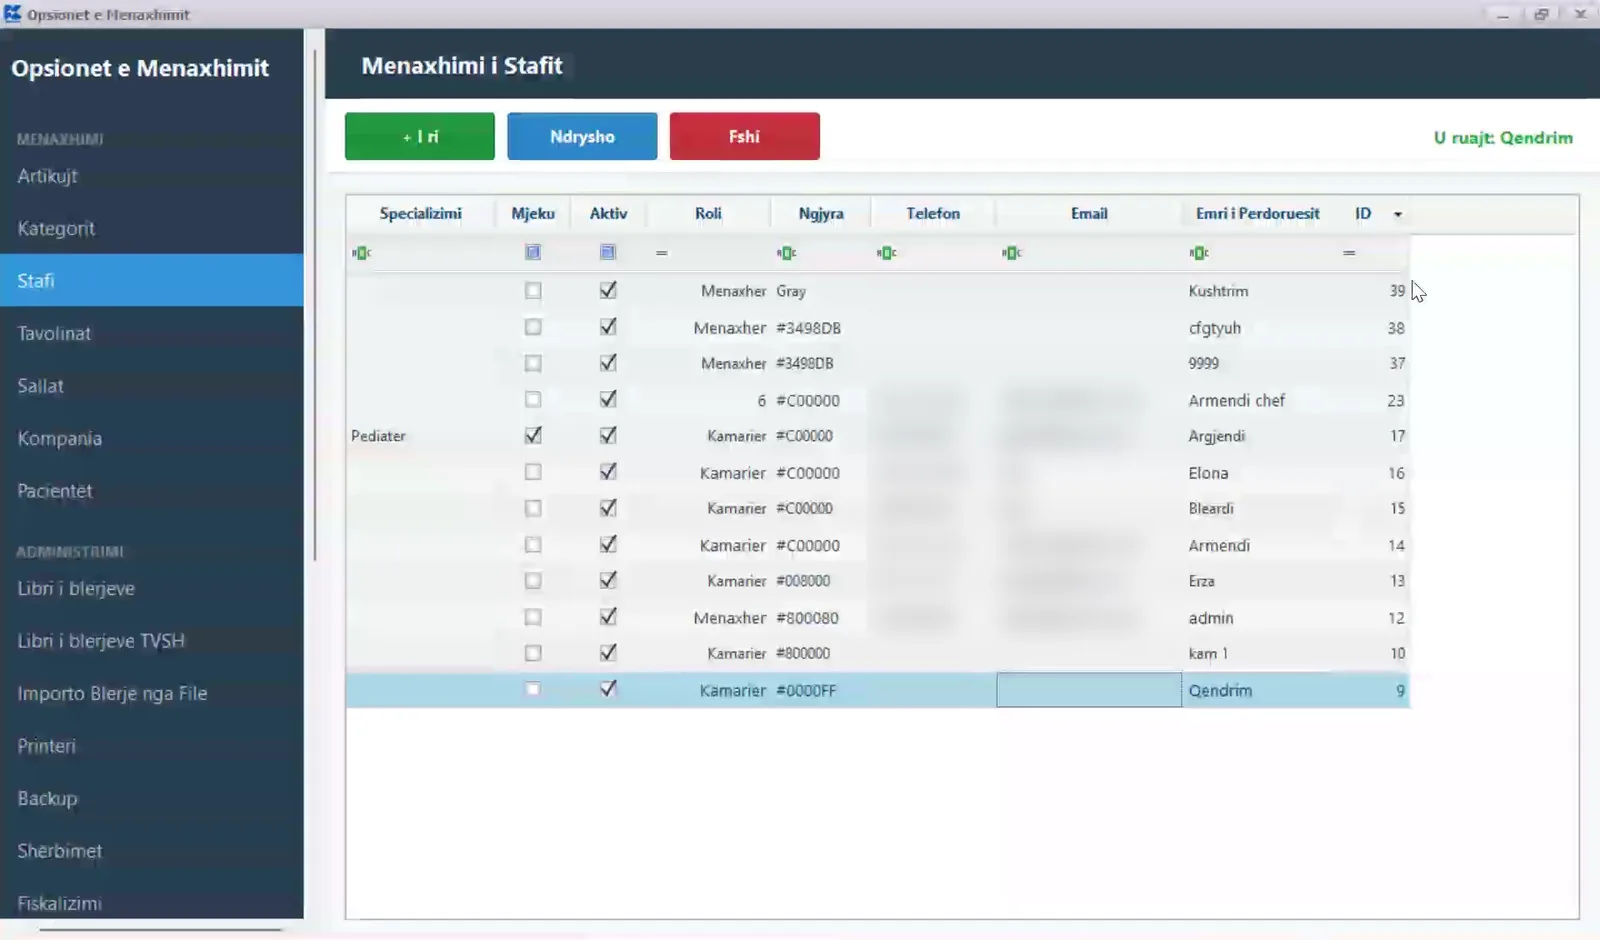Check Mjeku box for Kushtrim row
This screenshot has height=940, width=1600.
point(533,291)
